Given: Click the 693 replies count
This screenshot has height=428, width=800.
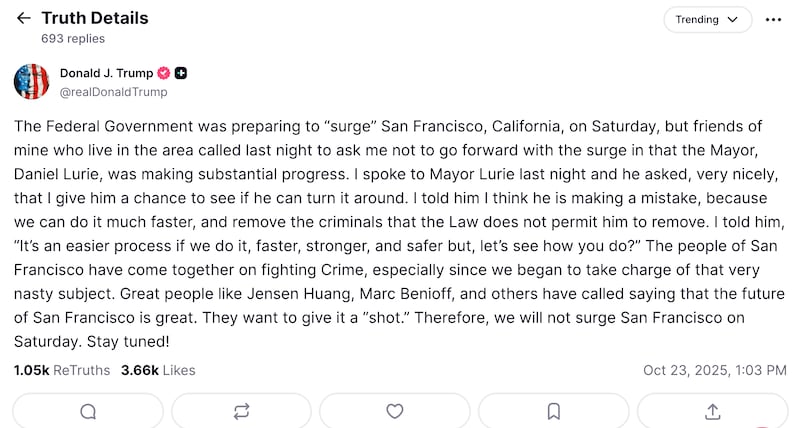Looking at the screenshot, I should (72, 38).
